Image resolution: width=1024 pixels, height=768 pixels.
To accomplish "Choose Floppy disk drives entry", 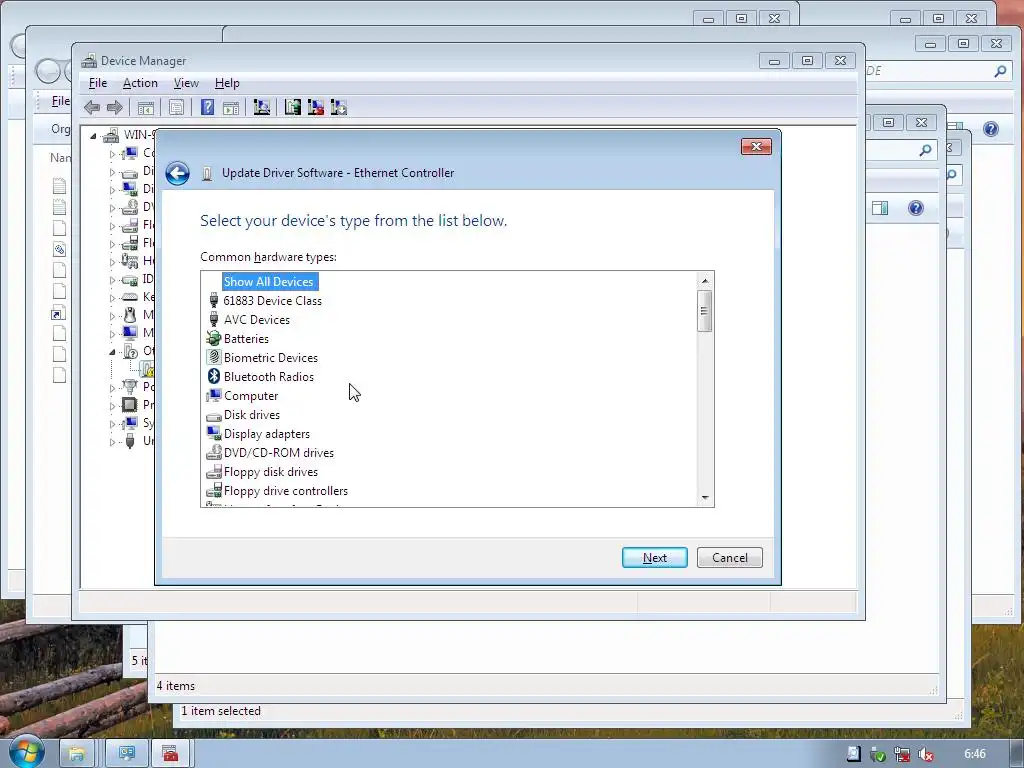I will [270, 472].
